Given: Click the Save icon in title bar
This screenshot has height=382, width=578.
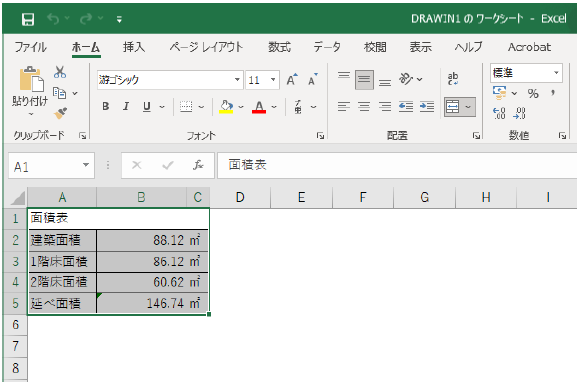Looking at the screenshot, I should click(x=28, y=19).
